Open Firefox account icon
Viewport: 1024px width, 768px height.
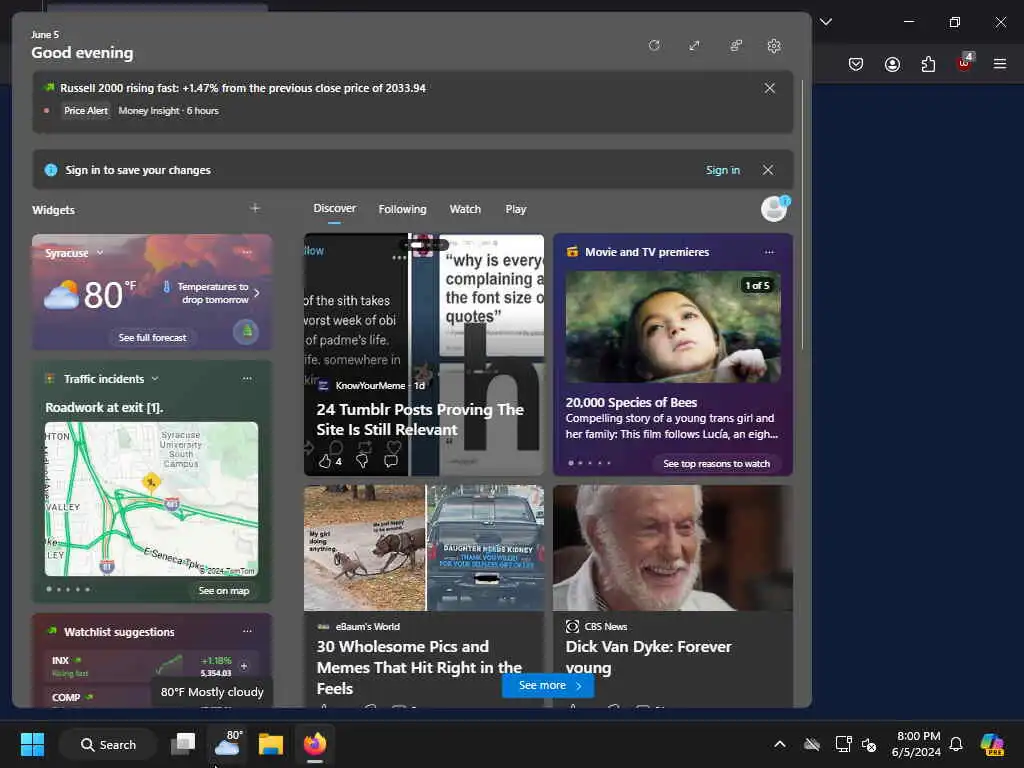point(892,64)
